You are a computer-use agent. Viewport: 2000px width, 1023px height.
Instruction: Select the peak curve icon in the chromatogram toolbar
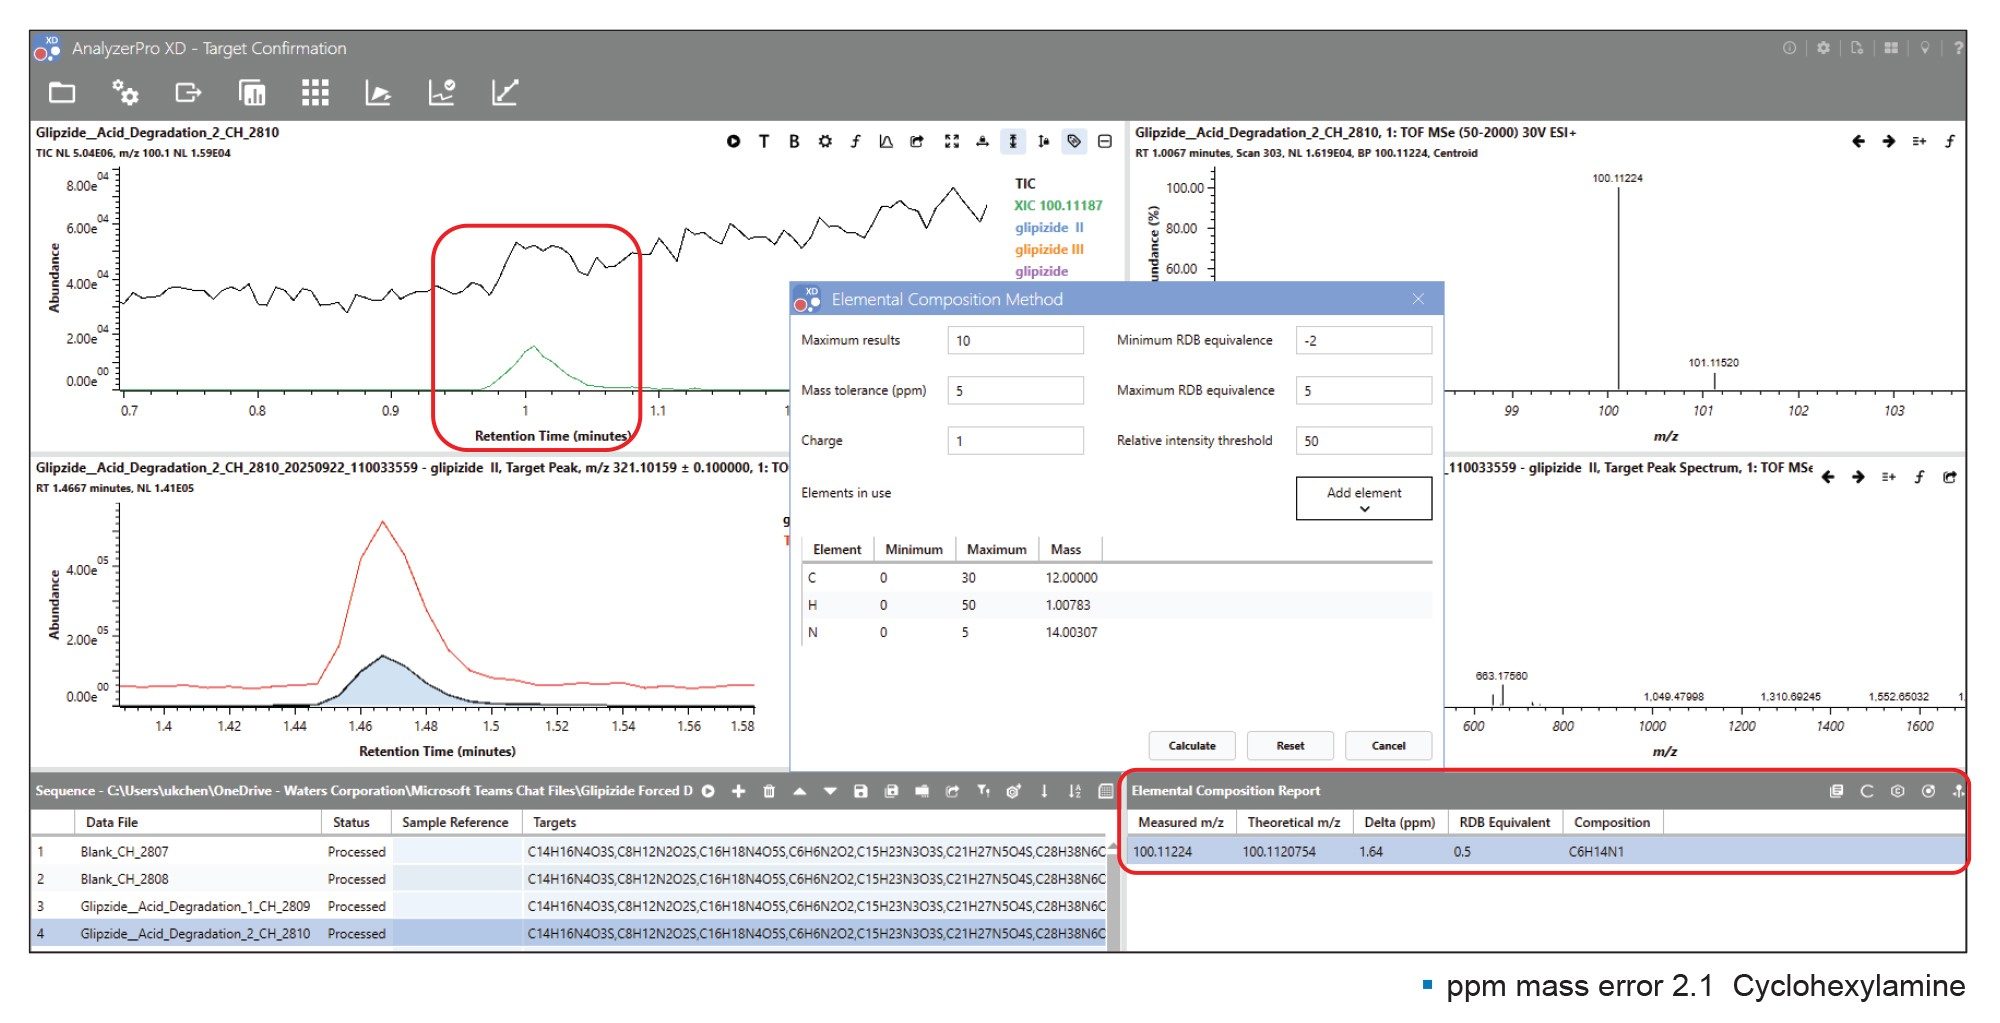886,141
